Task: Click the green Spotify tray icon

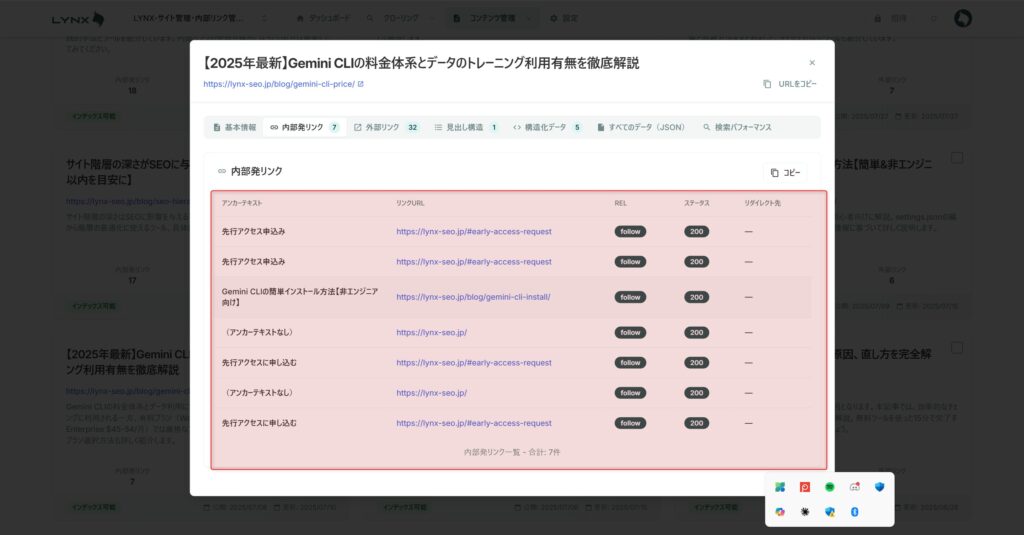Action: pyautogui.click(x=830, y=487)
